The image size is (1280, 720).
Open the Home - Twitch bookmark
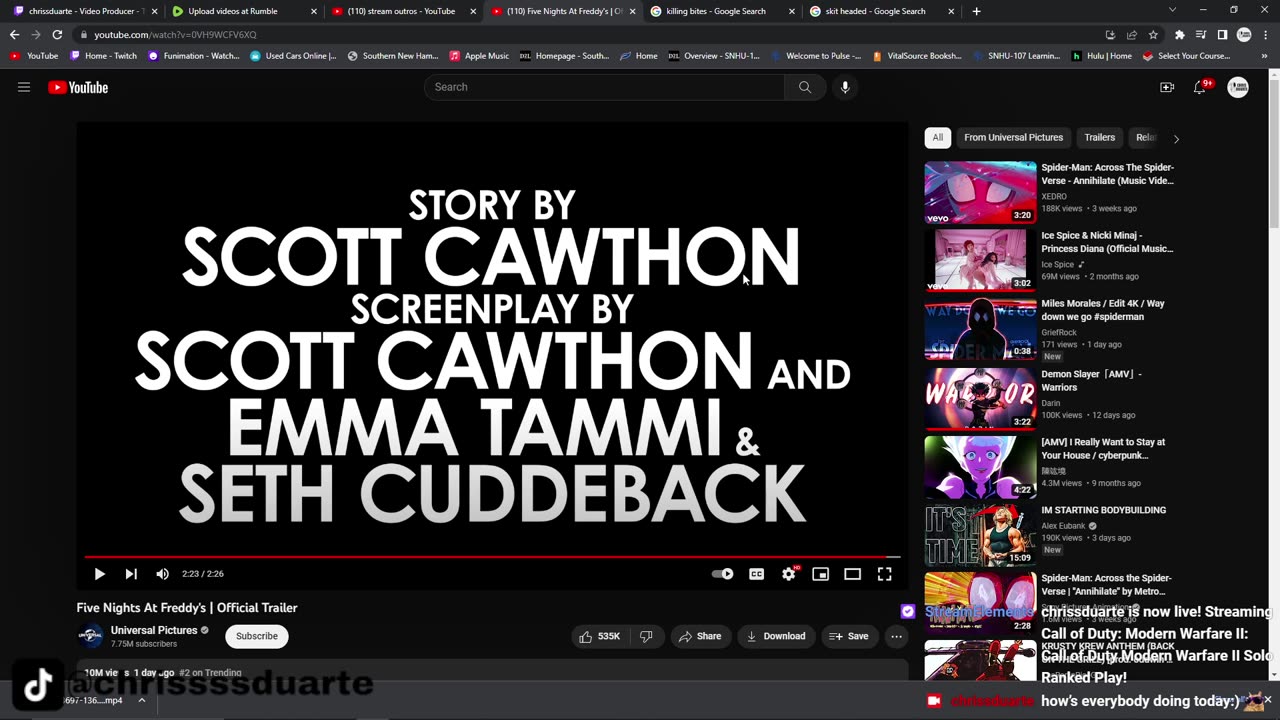(103, 56)
